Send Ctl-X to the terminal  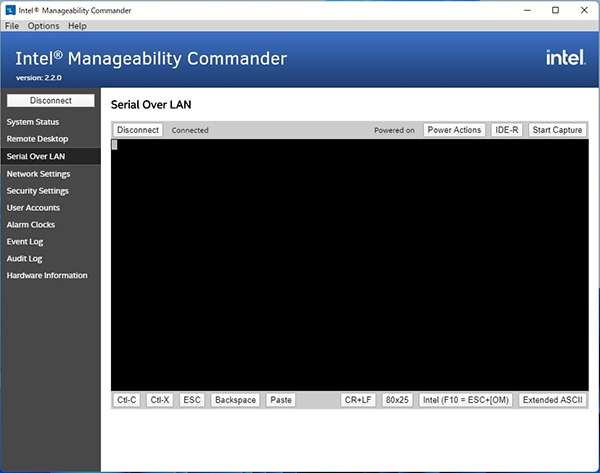coord(160,400)
